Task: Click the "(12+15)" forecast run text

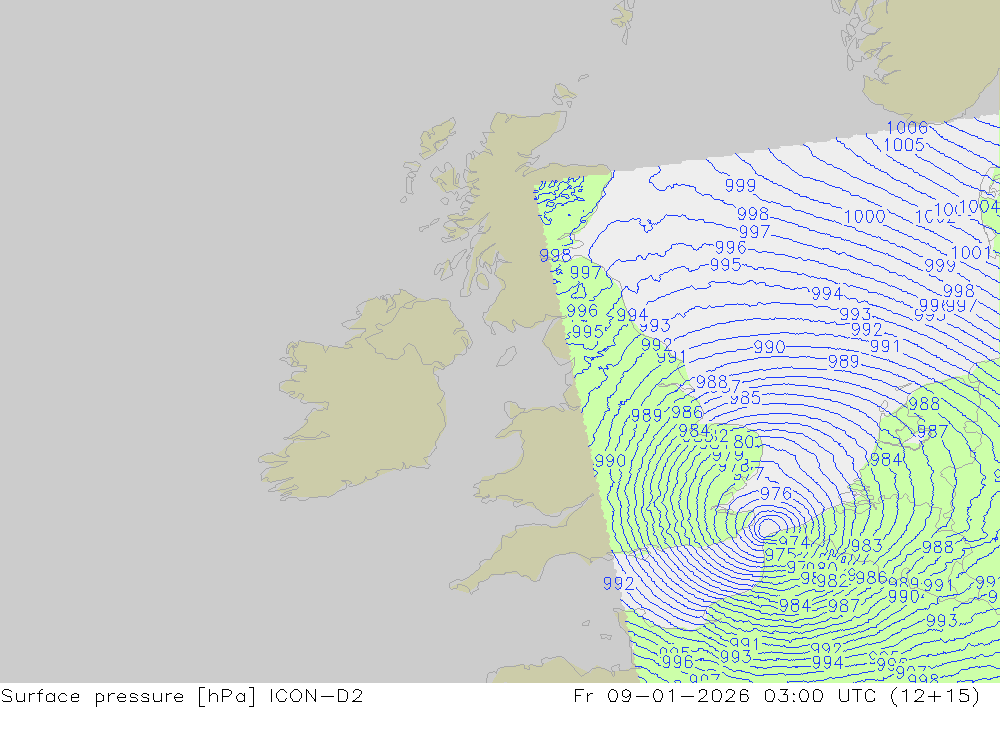Action: (x=935, y=695)
